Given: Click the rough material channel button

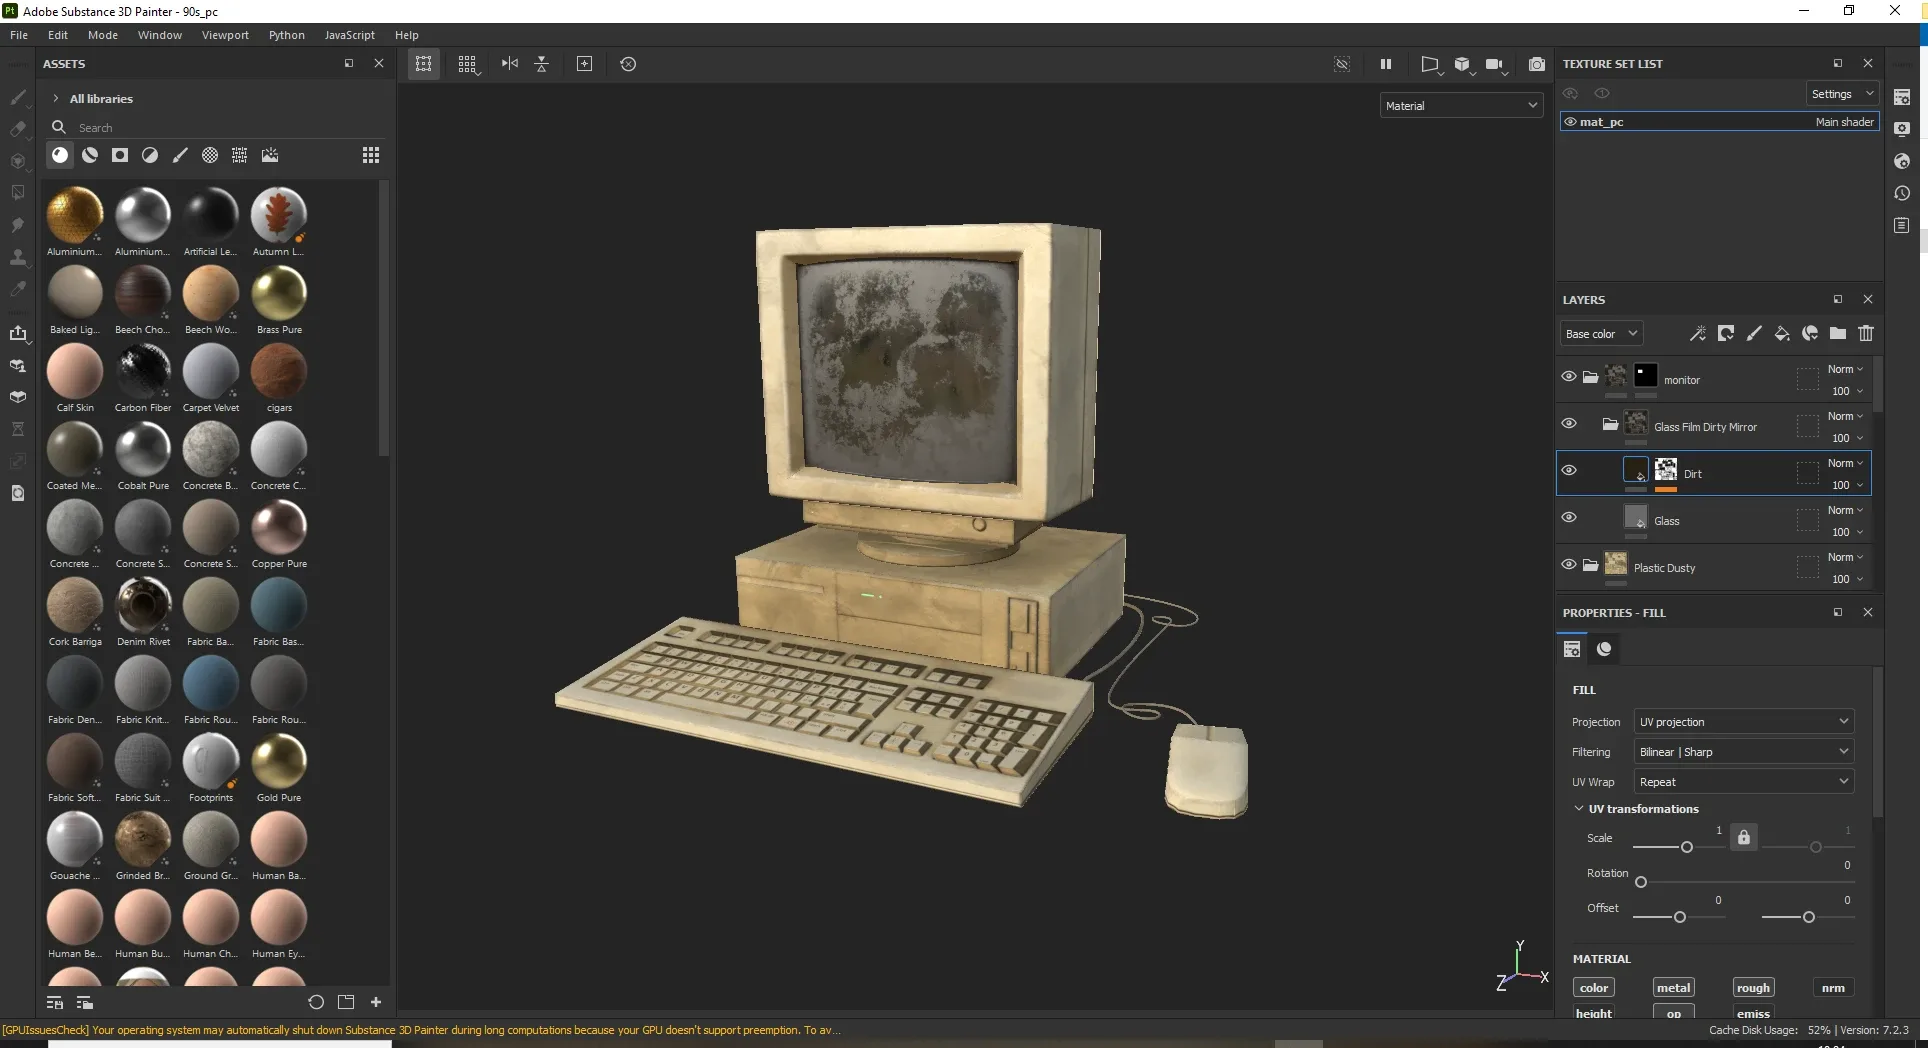Looking at the screenshot, I should click(1753, 987).
